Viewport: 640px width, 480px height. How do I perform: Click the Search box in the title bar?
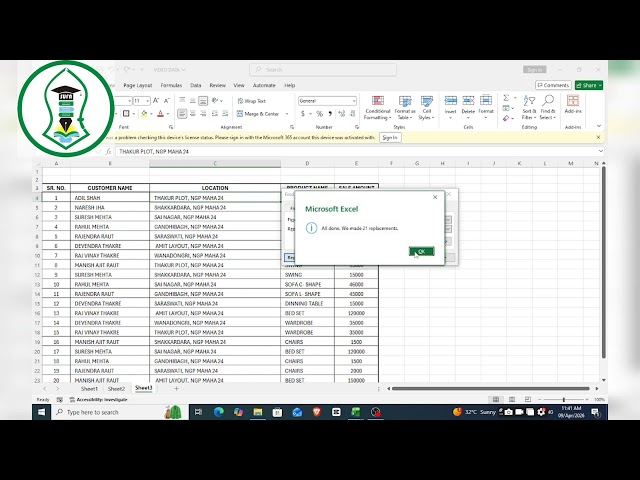pos(323,70)
